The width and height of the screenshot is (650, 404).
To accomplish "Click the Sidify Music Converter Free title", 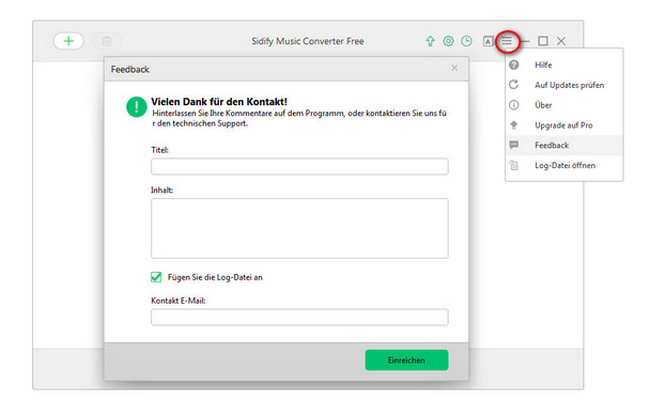I will (x=308, y=41).
